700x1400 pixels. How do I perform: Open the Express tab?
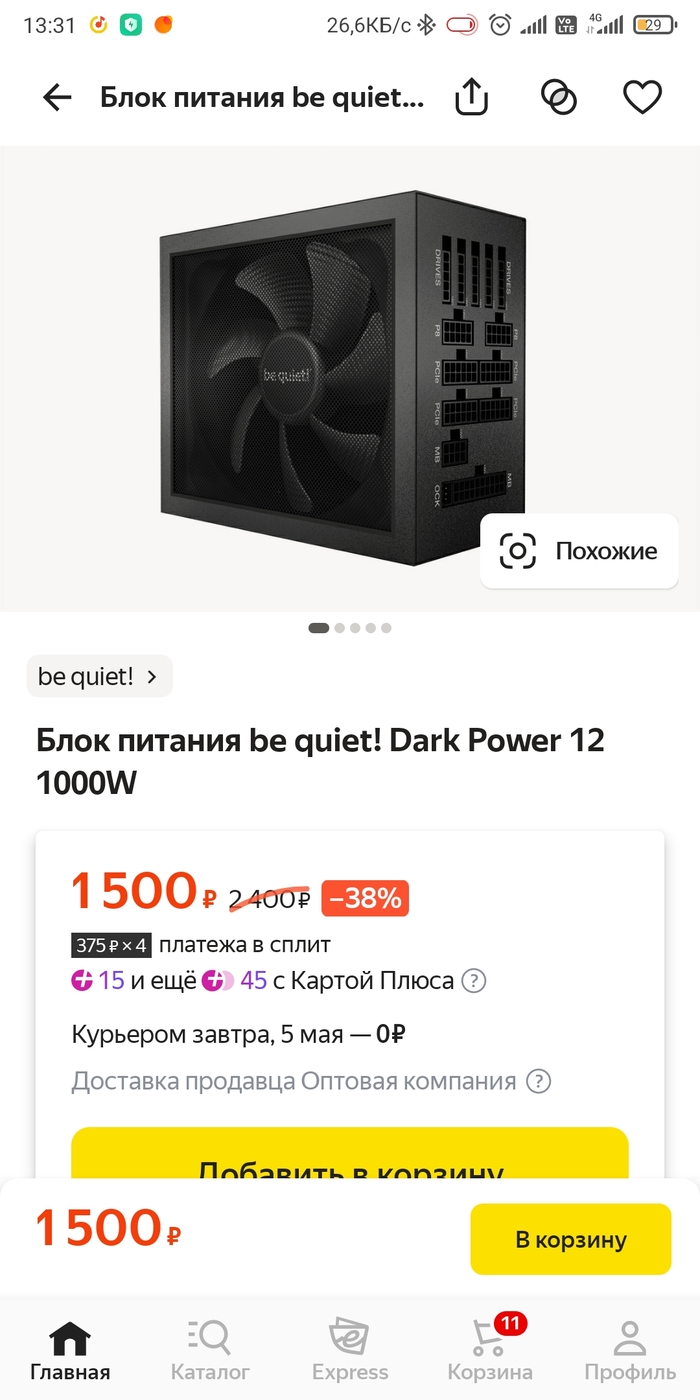[350, 1350]
